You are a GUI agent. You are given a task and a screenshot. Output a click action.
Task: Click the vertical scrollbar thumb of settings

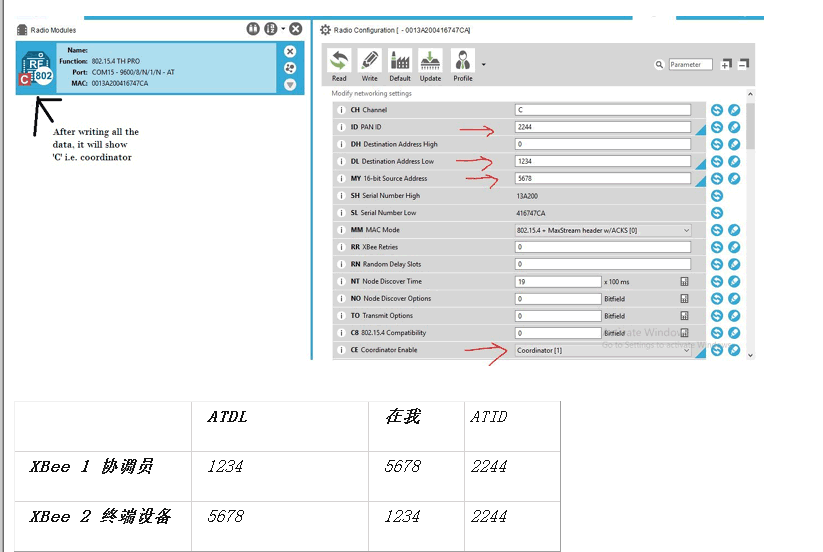point(750,126)
